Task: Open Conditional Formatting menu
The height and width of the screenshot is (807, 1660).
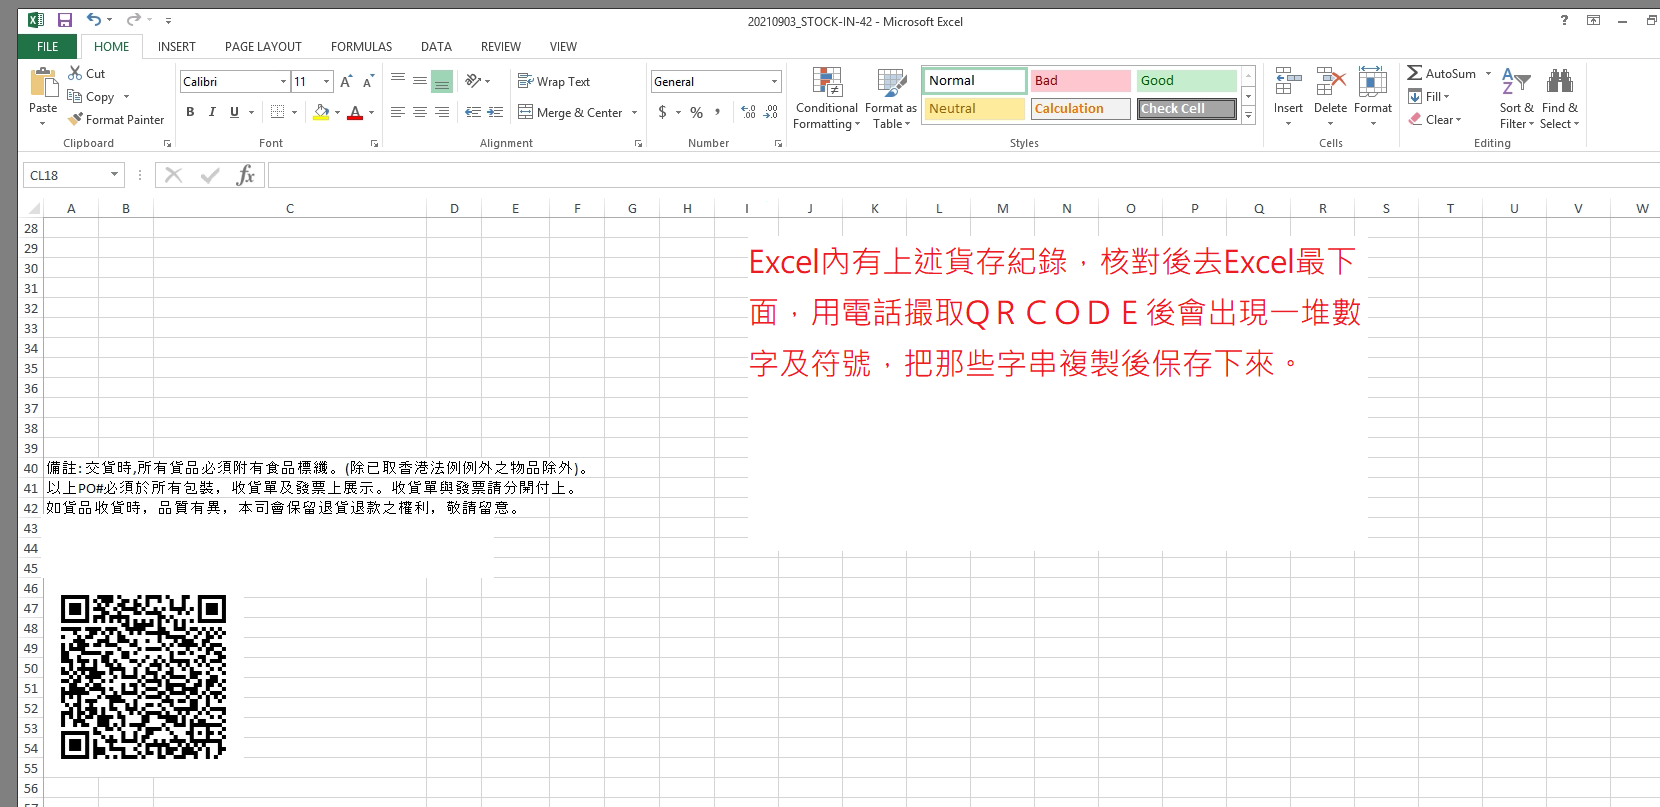Action: 827,98
